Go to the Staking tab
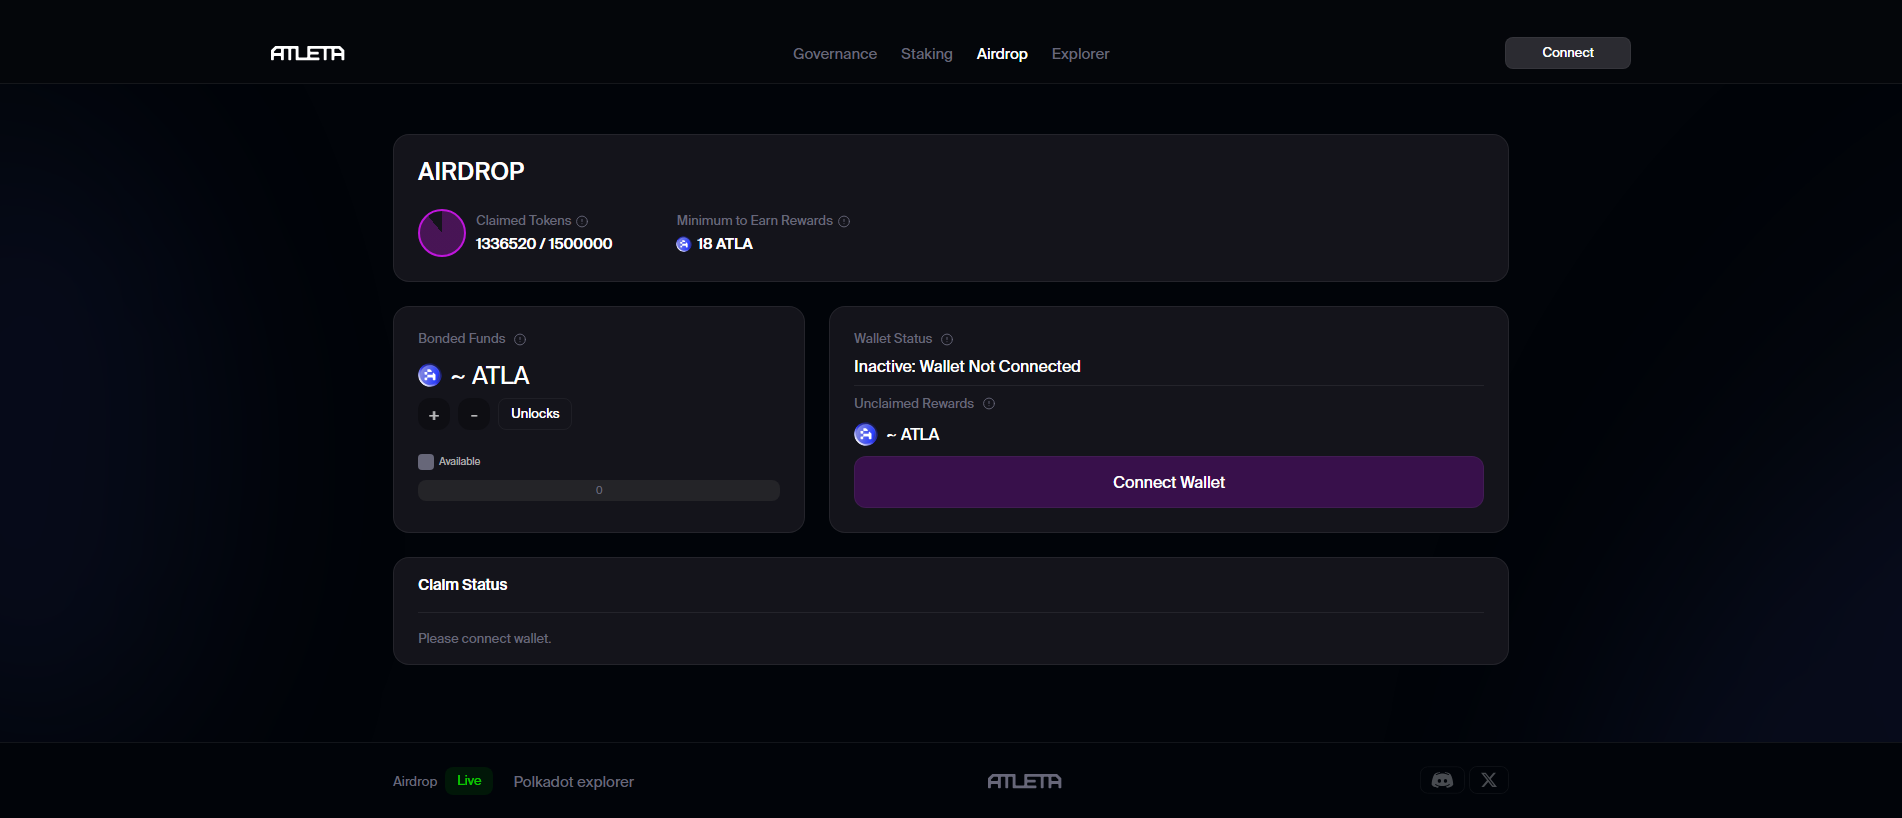Image resolution: width=1902 pixels, height=818 pixels. [x=927, y=54]
